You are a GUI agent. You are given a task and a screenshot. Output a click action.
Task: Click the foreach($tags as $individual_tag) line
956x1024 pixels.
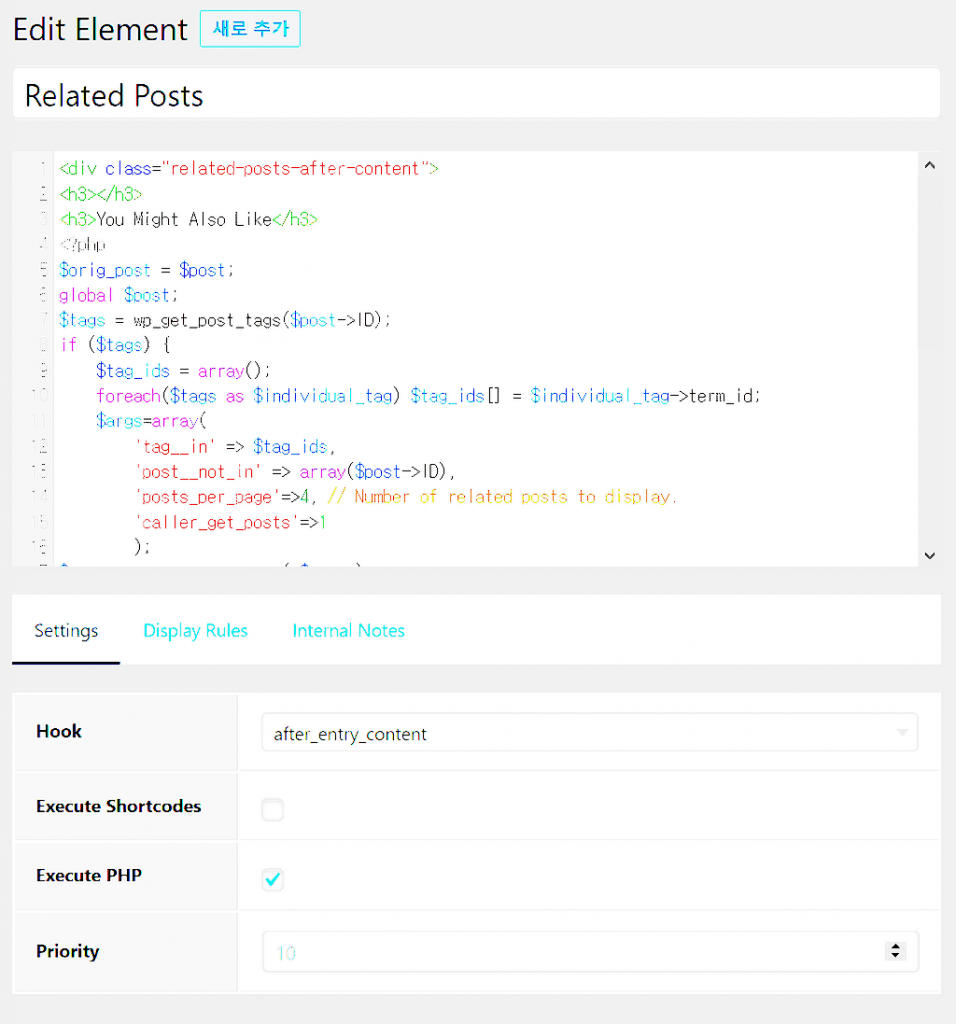(428, 396)
